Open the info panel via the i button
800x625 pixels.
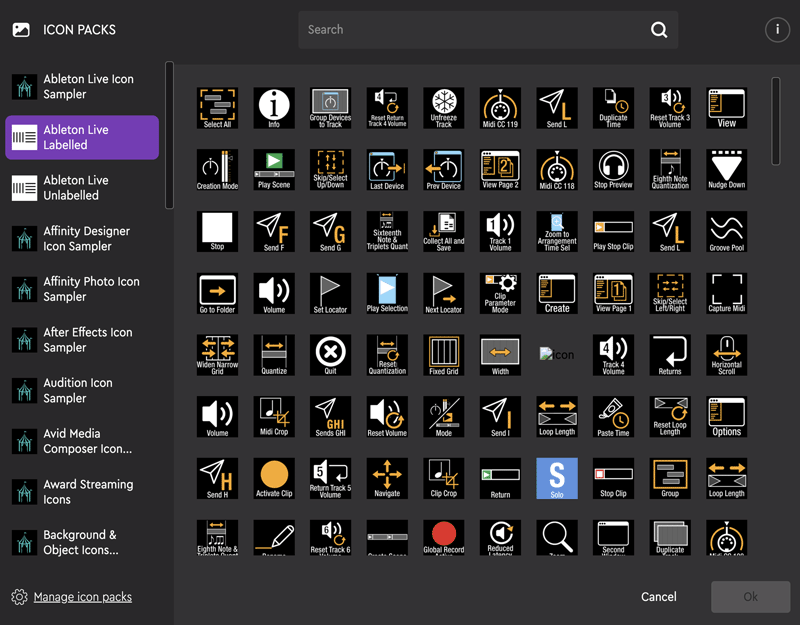pyautogui.click(x=777, y=30)
